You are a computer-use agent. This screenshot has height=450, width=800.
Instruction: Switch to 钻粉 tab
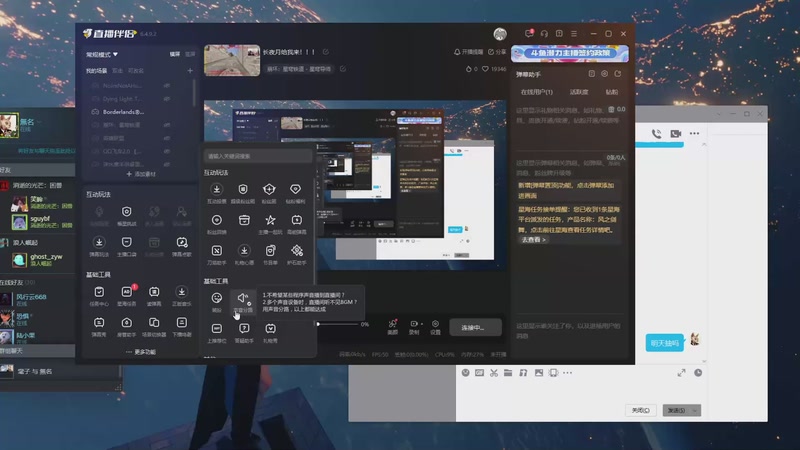click(611, 92)
